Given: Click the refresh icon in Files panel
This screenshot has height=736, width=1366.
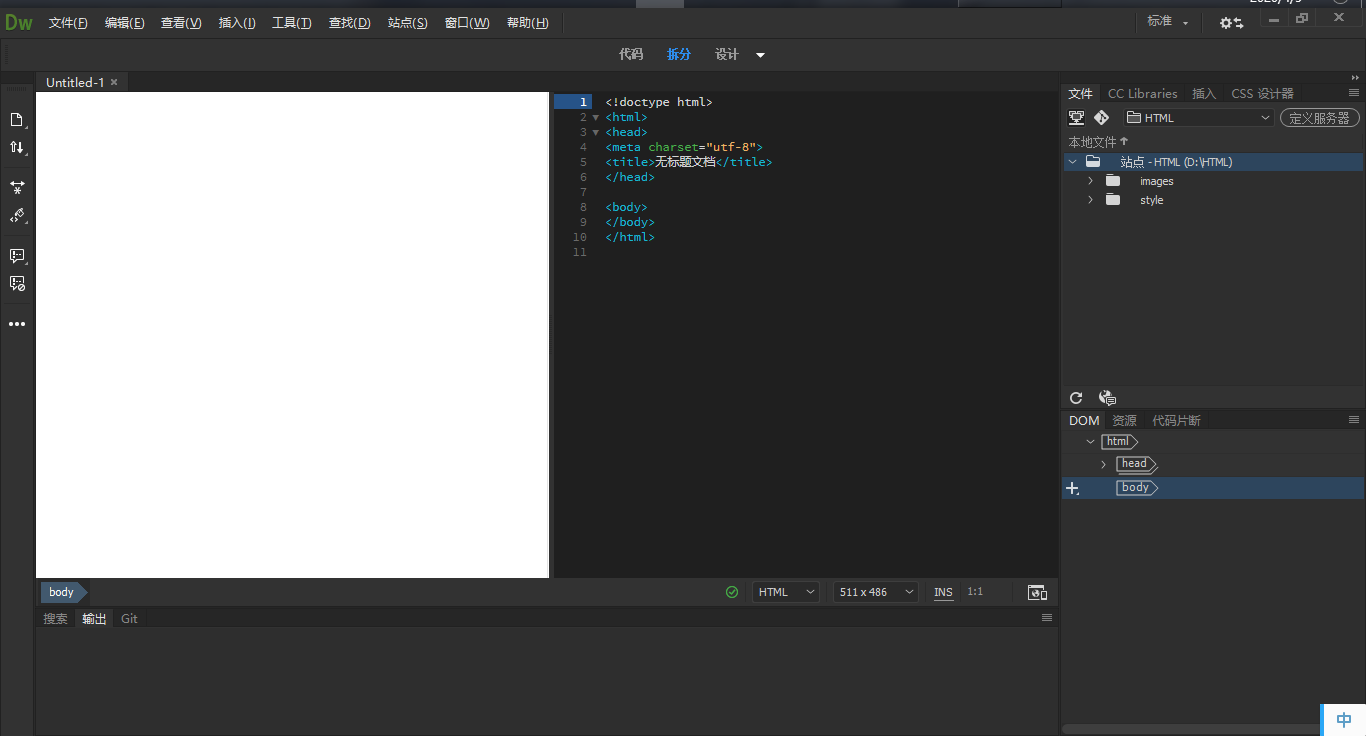Looking at the screenshot, I should pyautogui.click(x=1076, y=398).
